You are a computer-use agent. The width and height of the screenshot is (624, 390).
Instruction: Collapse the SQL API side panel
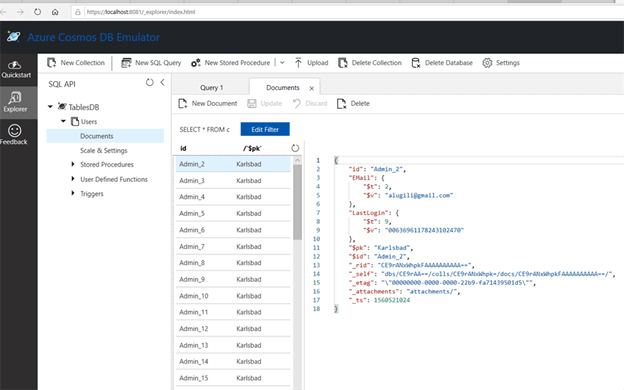[x=162, y=82]
